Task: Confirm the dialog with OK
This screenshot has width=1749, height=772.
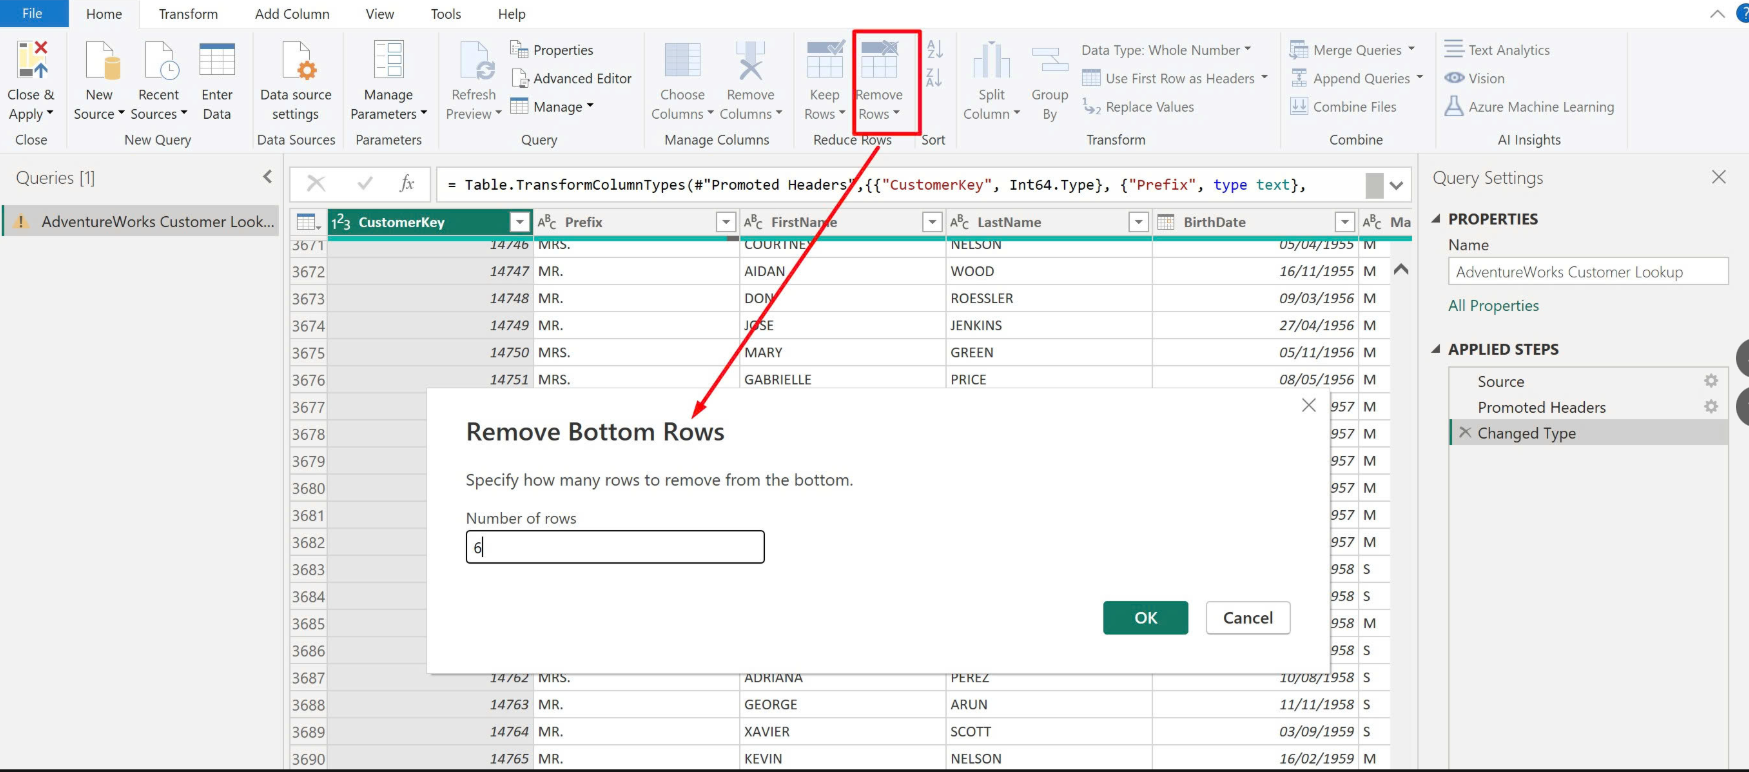Action: [x=1145, y=618]
